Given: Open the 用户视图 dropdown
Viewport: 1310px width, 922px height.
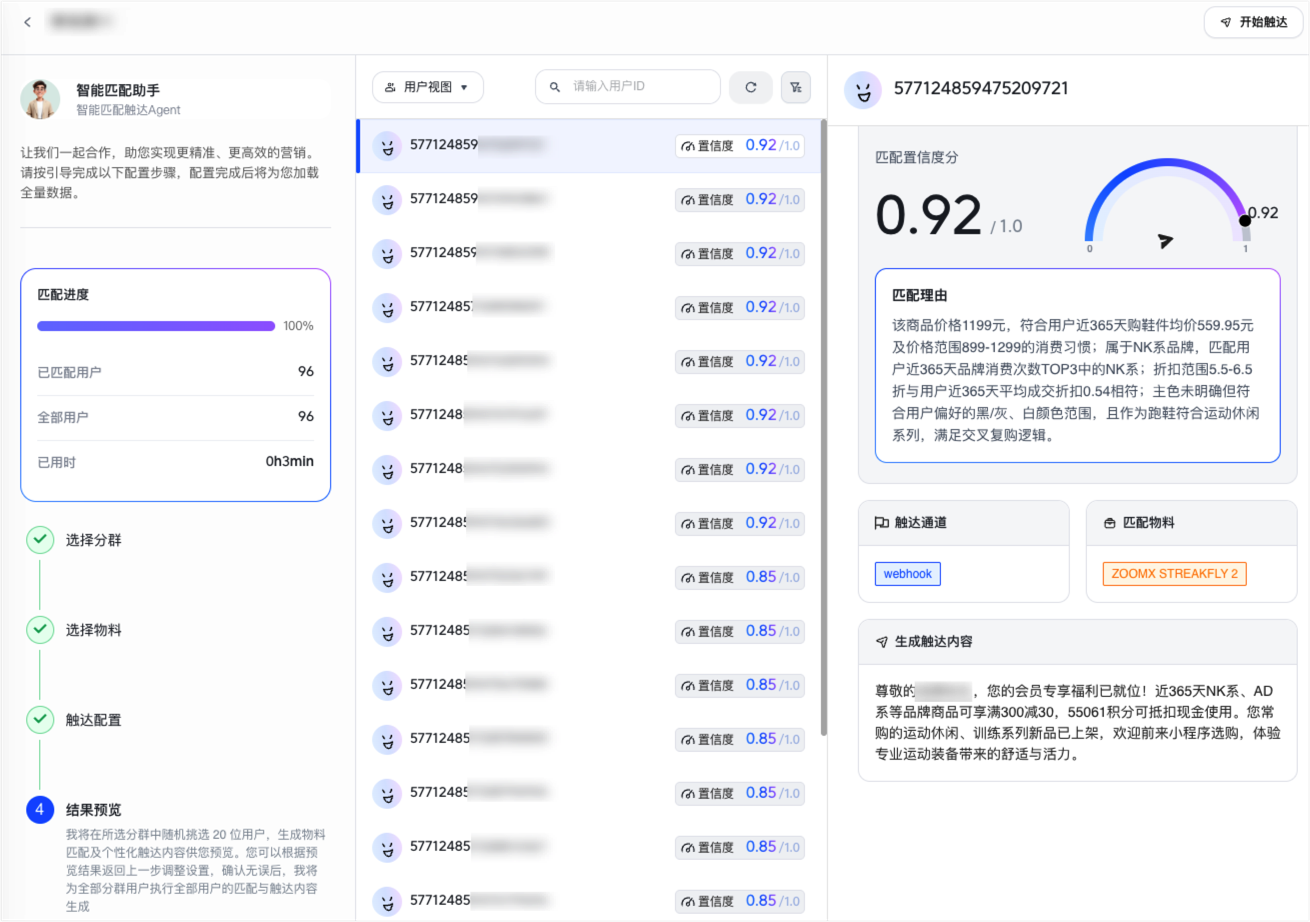Looking at the screenshot, I should pos(428,87).
